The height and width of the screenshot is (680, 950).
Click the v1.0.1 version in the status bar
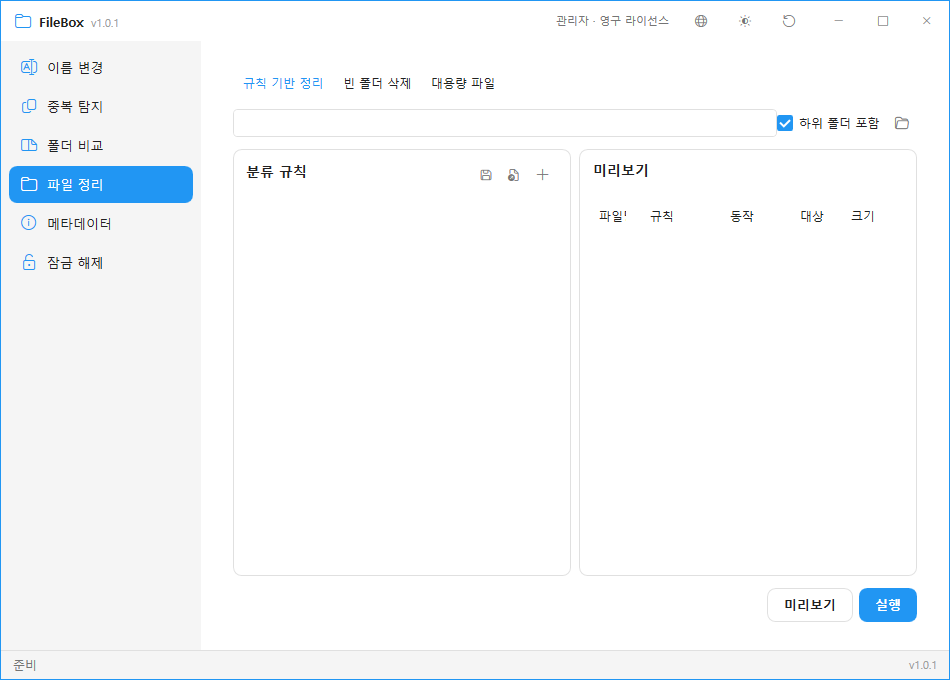click(922, 665)
